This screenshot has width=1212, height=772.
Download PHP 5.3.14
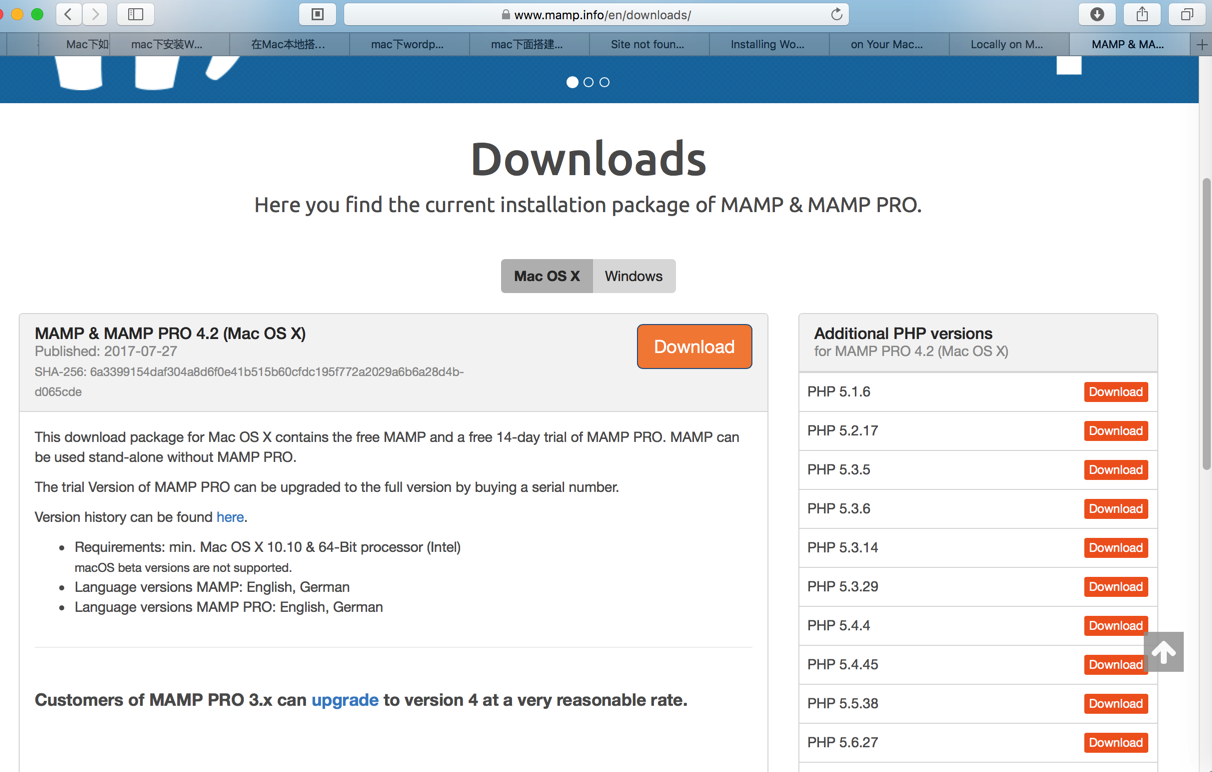(1116, 548)
